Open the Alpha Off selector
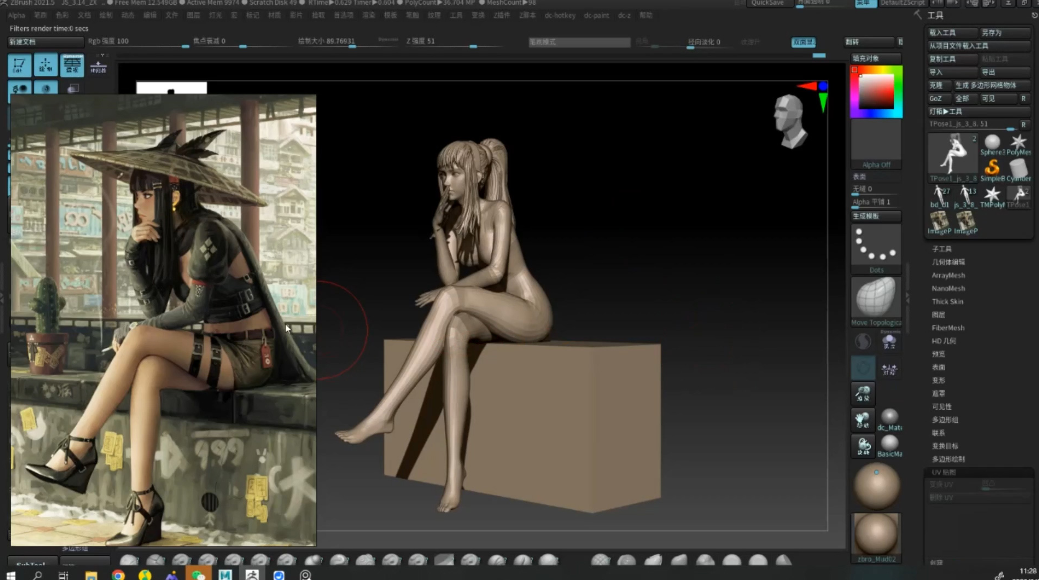The width and height of the screenshot is (1039, 580). 876,145
